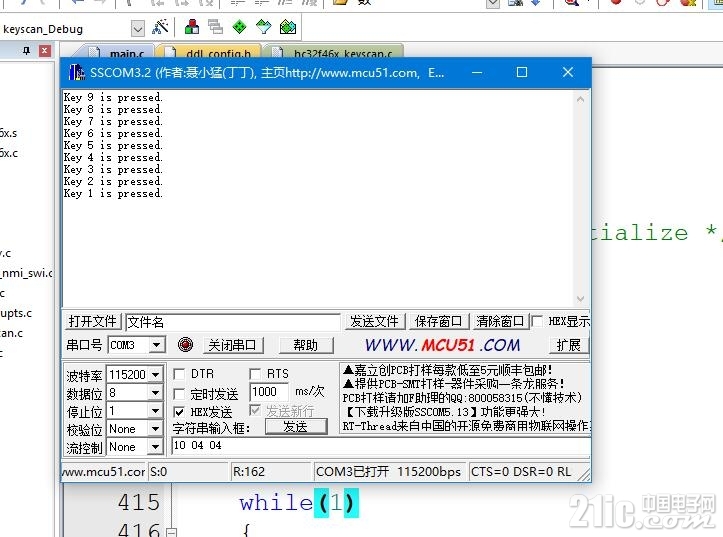This screenshot has width=723, height=537.
Task: Click the receive window scroll down arrow
Action: (581, 299)
